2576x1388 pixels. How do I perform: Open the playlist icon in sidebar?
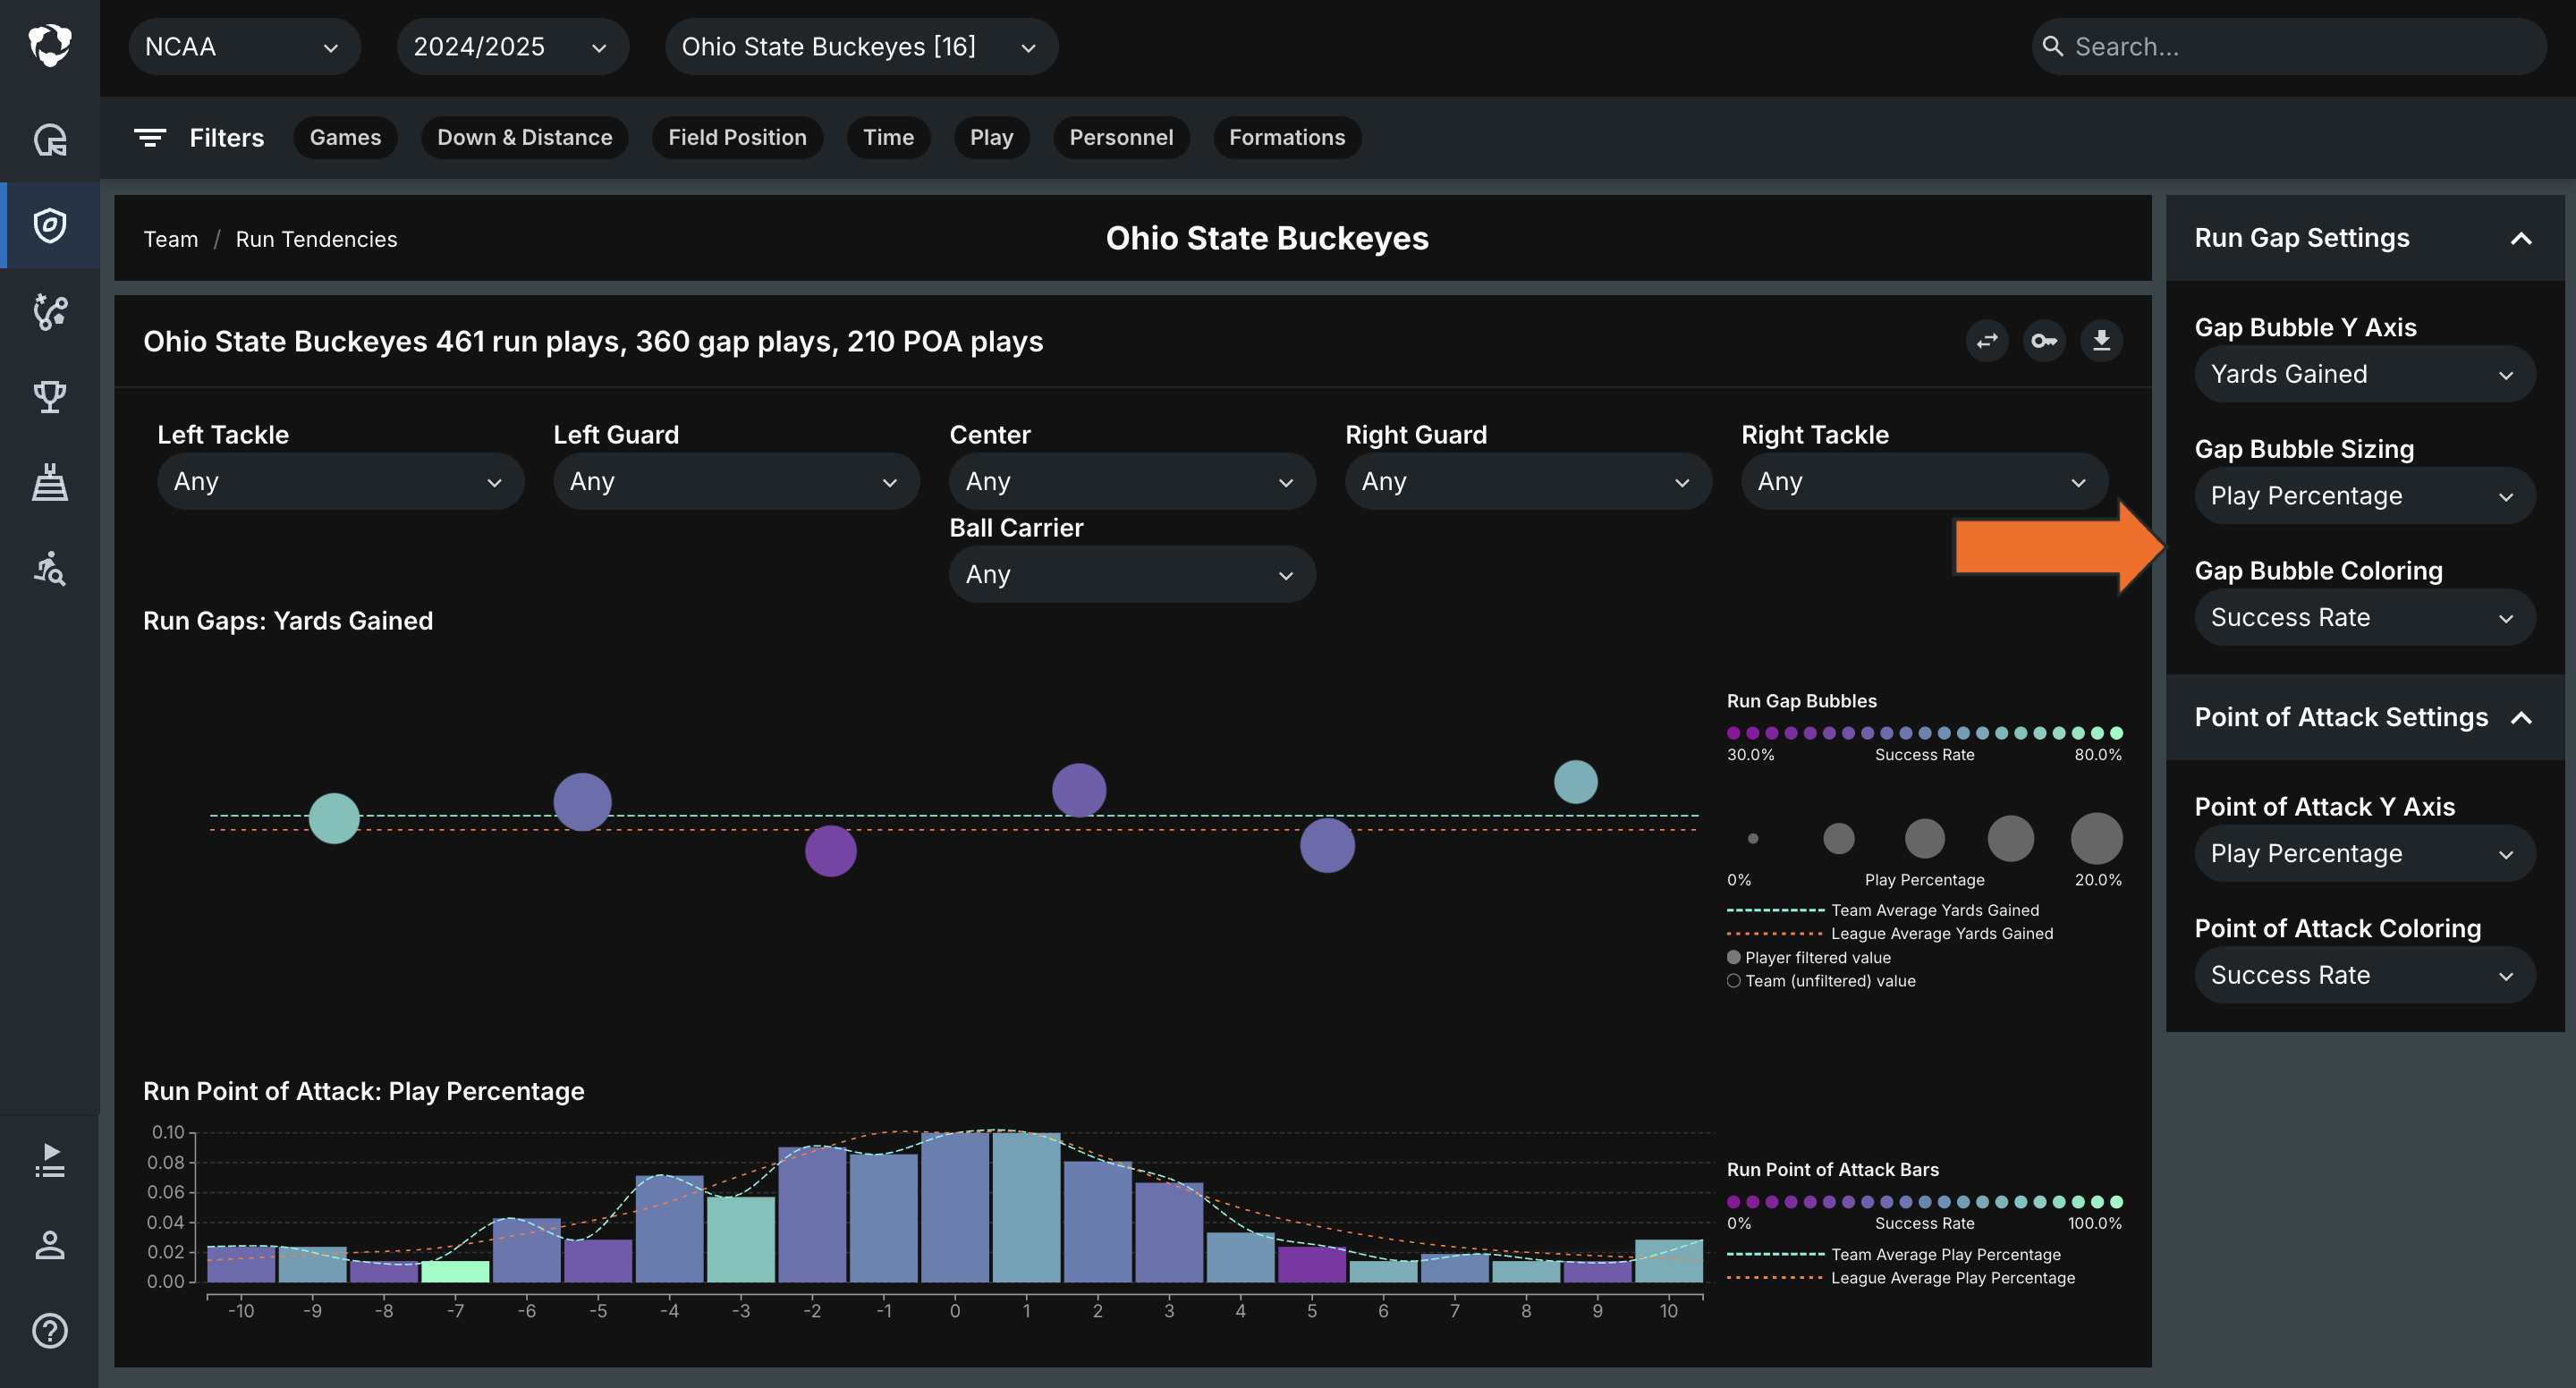50,1160
